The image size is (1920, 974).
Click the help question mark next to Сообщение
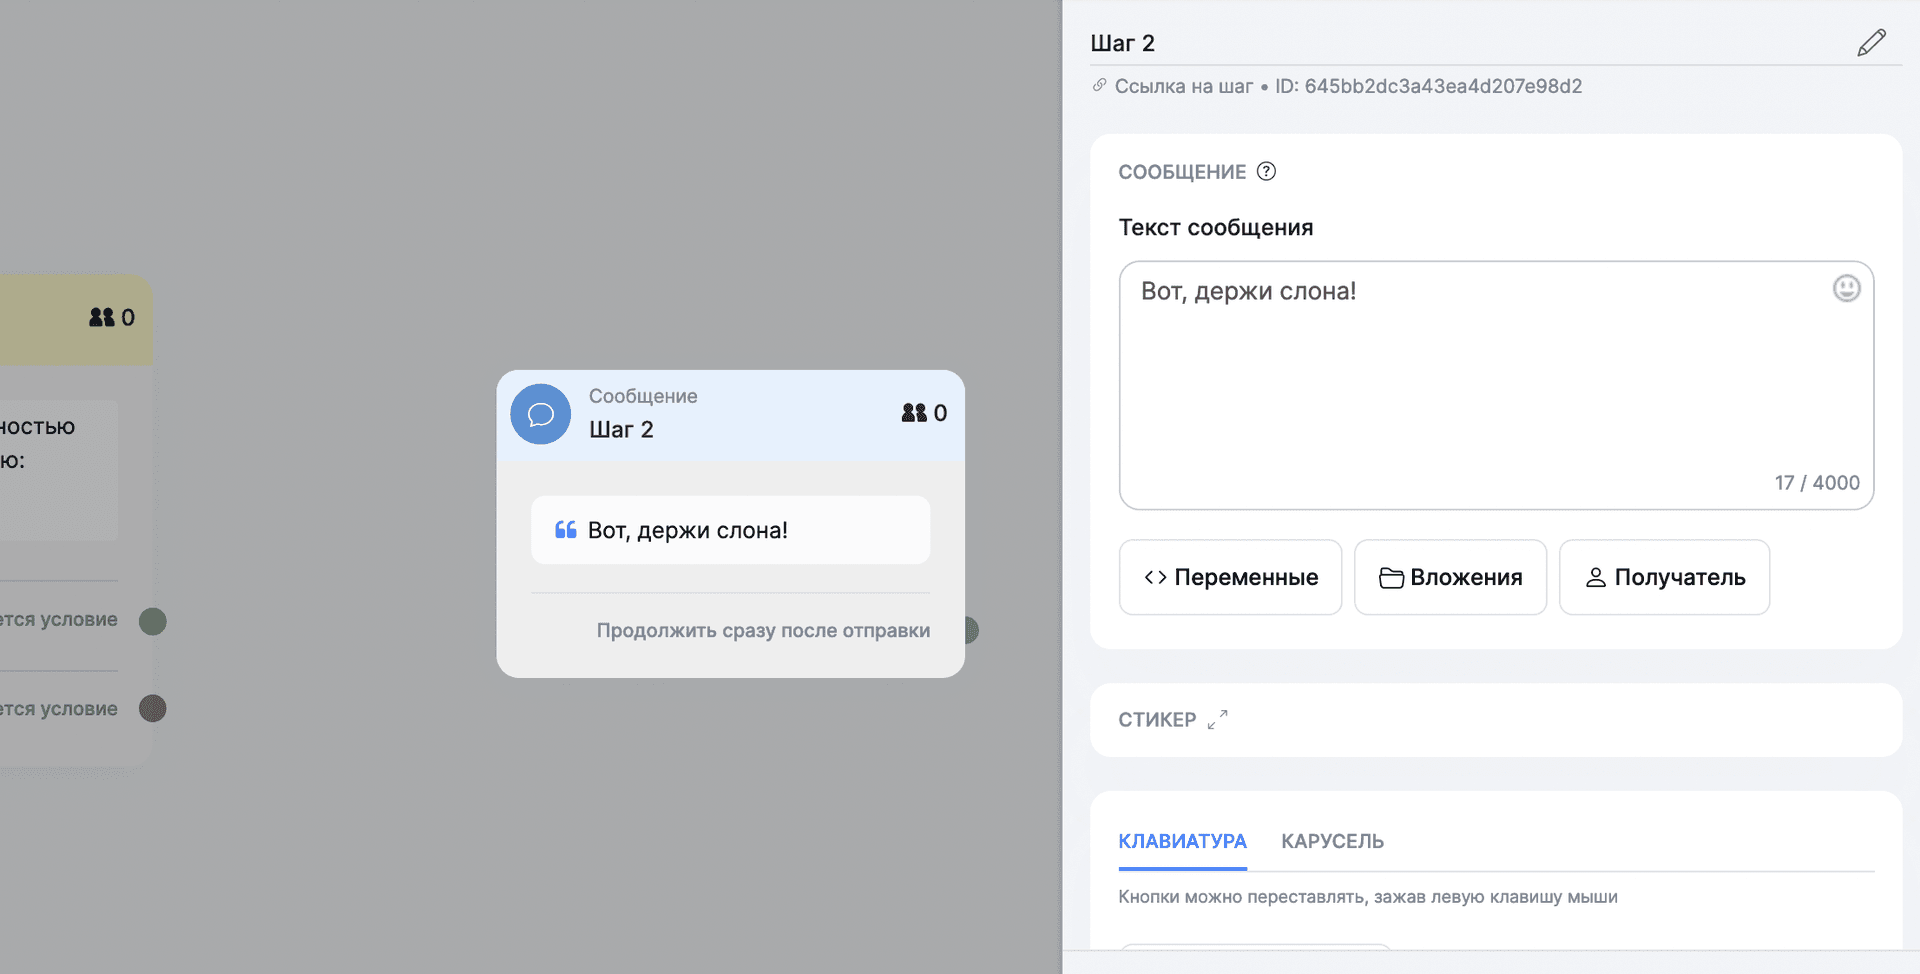[x=1266, y=171]
